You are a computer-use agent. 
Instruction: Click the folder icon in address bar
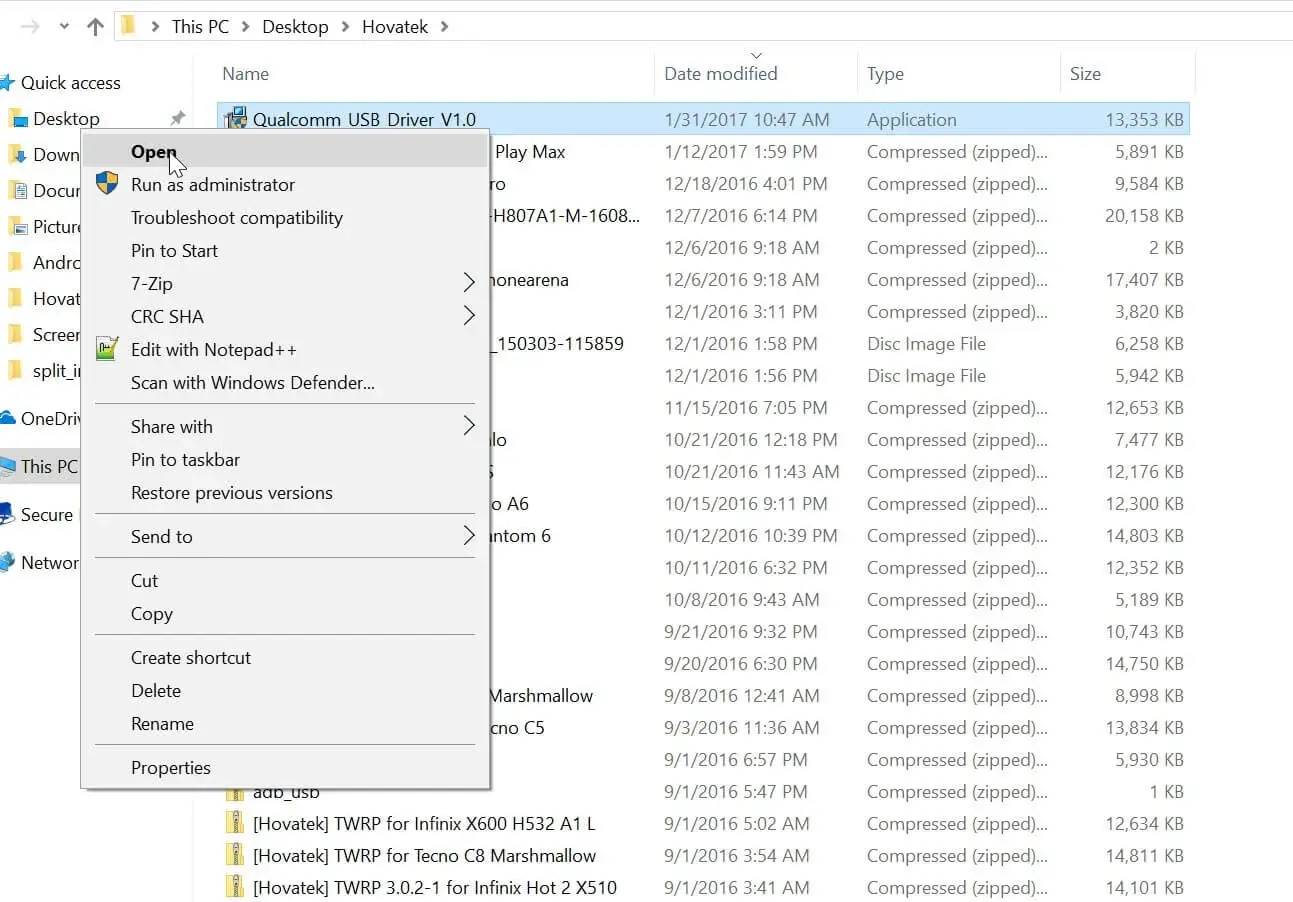click(x=128, y=26)
